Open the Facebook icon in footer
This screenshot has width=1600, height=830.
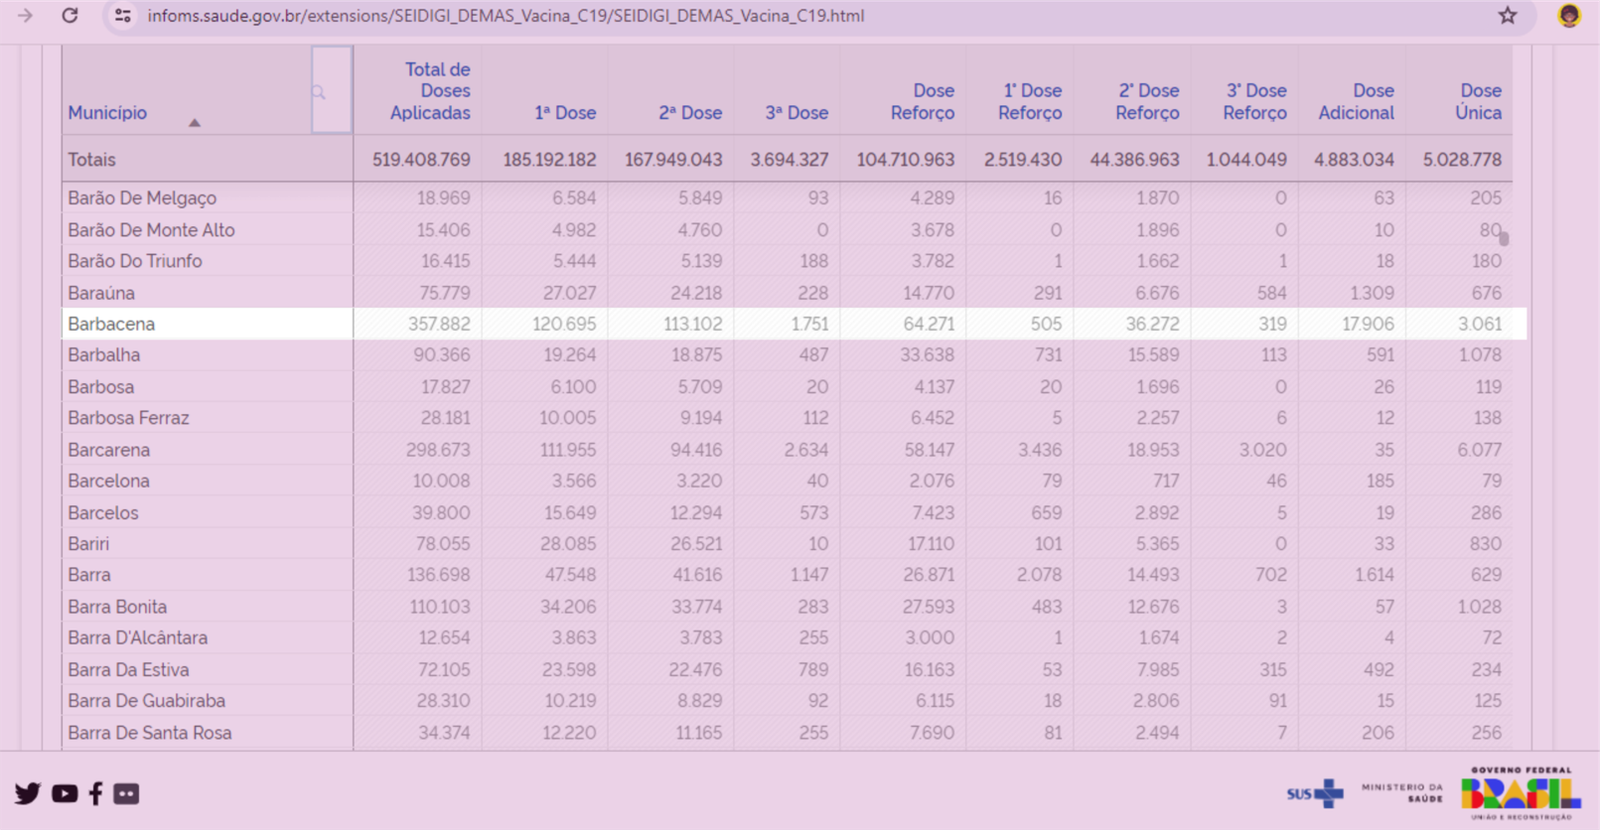pos(96,793)
